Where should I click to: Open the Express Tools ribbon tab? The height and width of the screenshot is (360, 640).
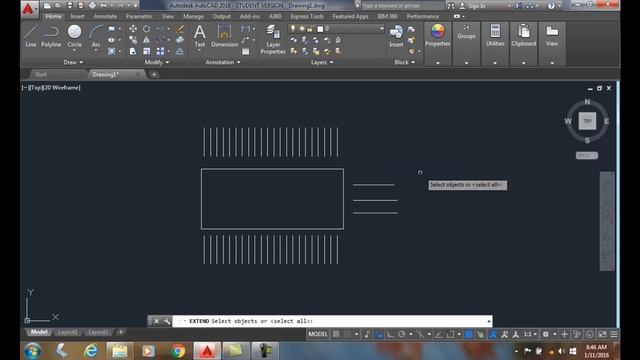pos(307,16)
